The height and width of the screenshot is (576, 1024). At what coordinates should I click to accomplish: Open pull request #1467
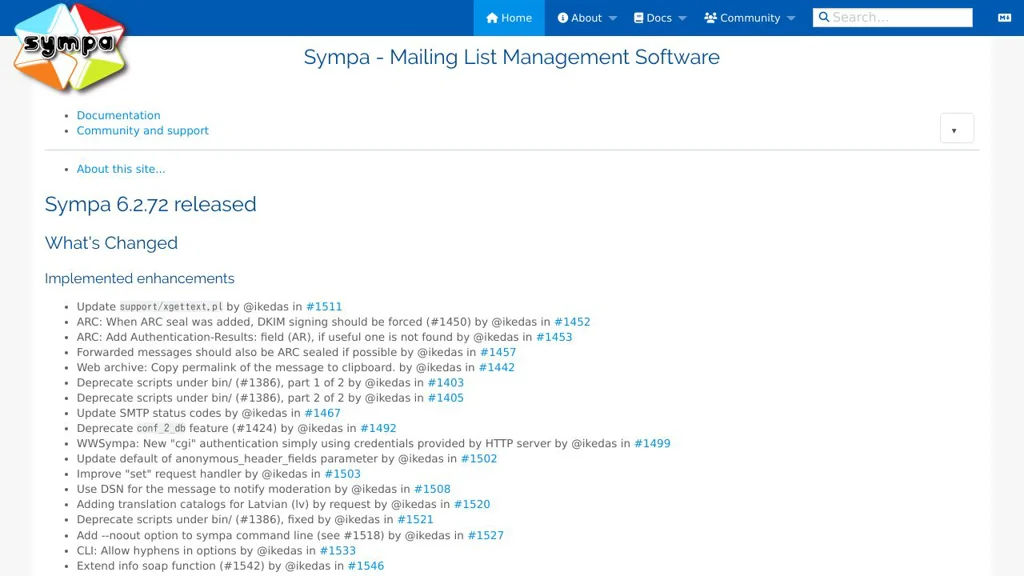(323, 413)
